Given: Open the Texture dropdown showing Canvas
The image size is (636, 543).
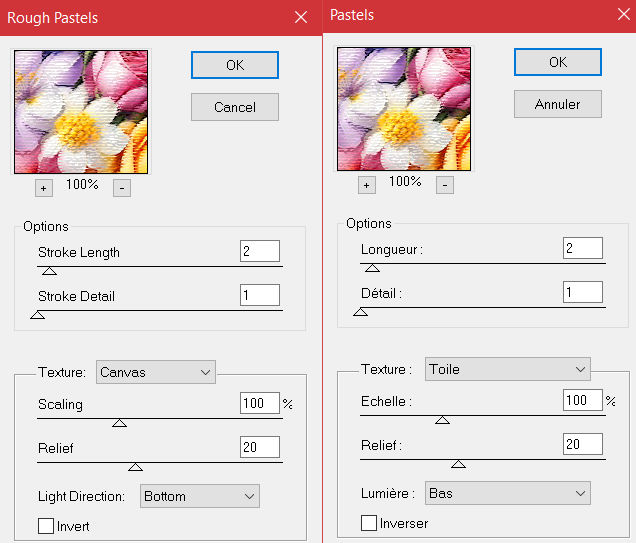Looking at the screenshot, I should (156, 372).
